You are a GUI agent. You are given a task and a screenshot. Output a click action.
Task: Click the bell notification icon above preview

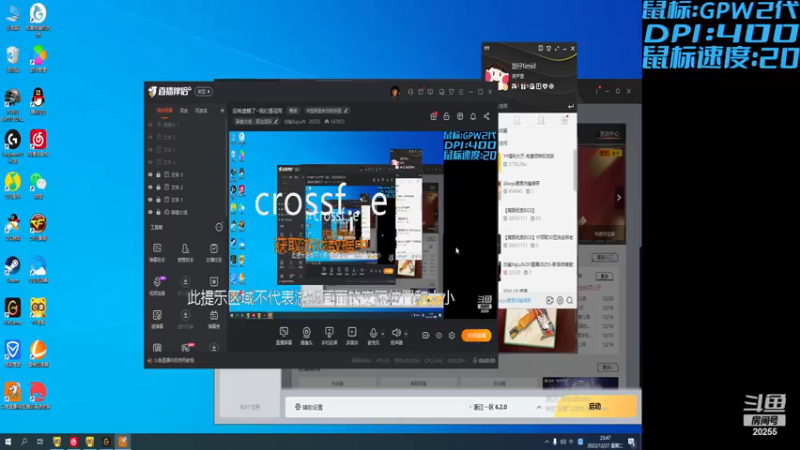473,116
